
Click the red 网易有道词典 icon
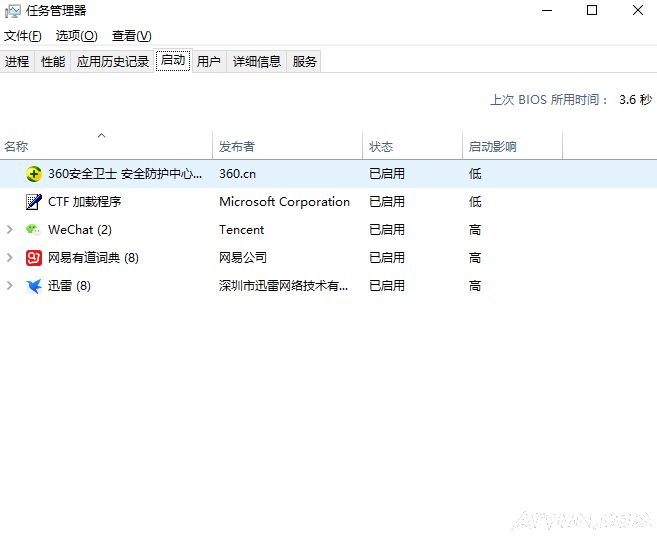tap(33, 257)
